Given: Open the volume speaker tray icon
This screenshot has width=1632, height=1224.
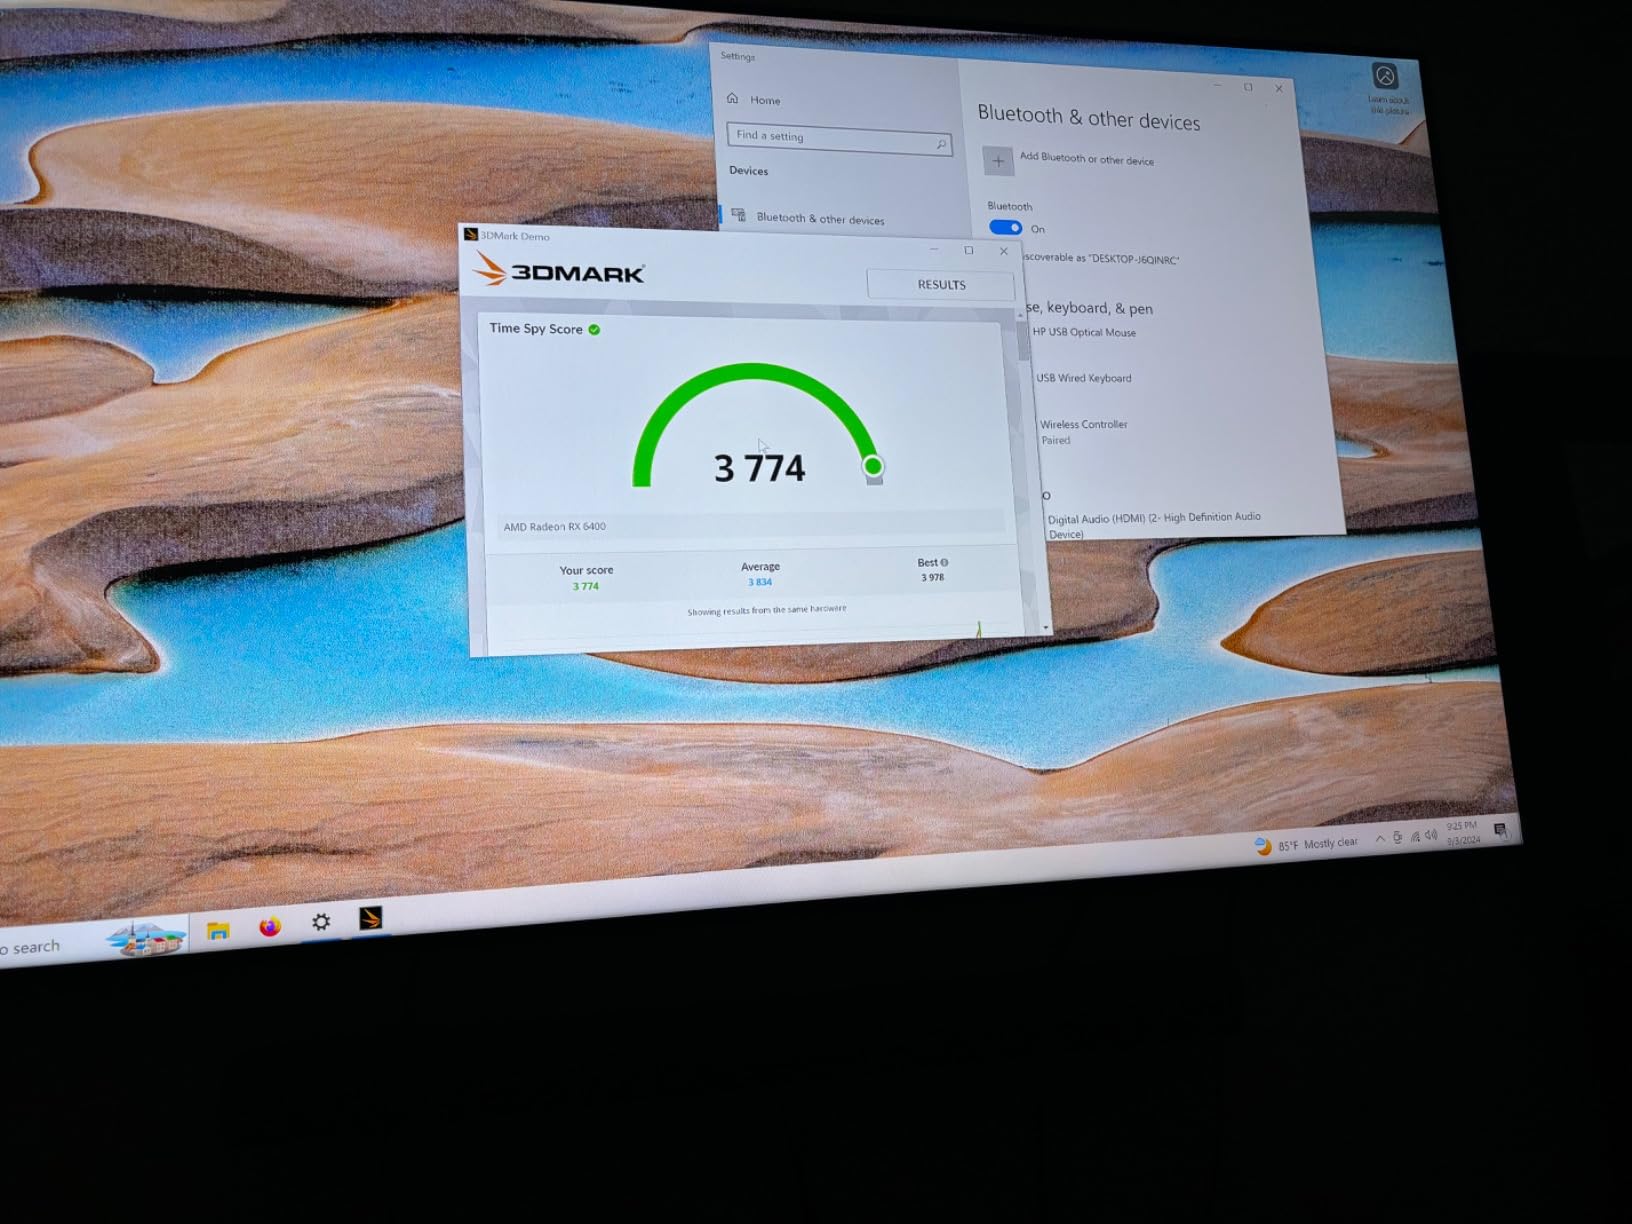Looking at the screenshot, I should (1431, 835).
